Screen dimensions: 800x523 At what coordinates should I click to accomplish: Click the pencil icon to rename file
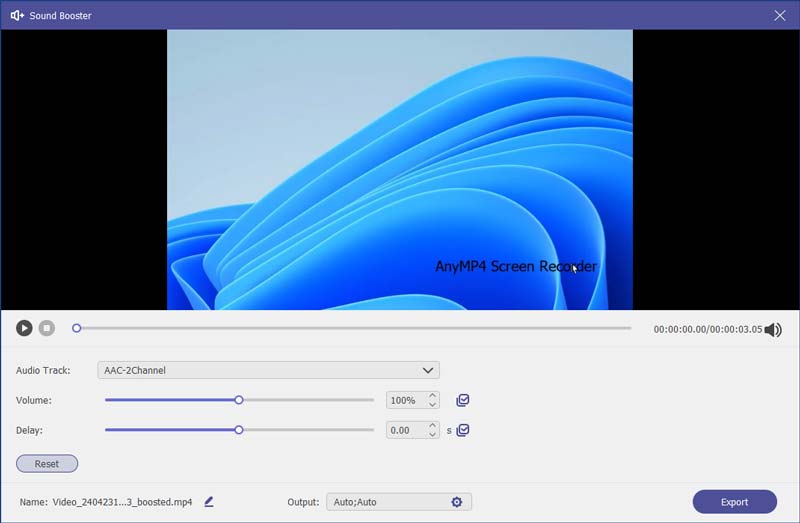pos(209,502)
